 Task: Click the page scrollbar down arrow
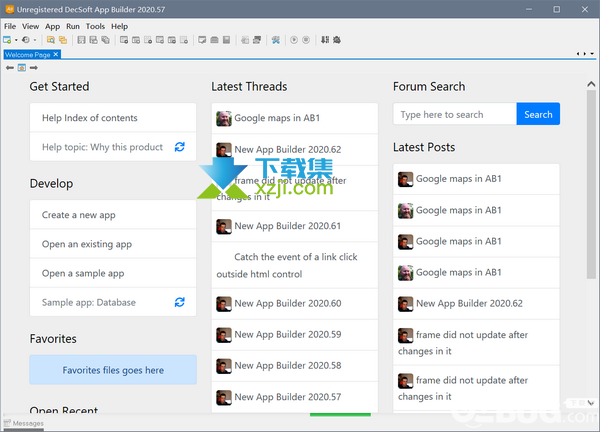(x=591, y=403)
